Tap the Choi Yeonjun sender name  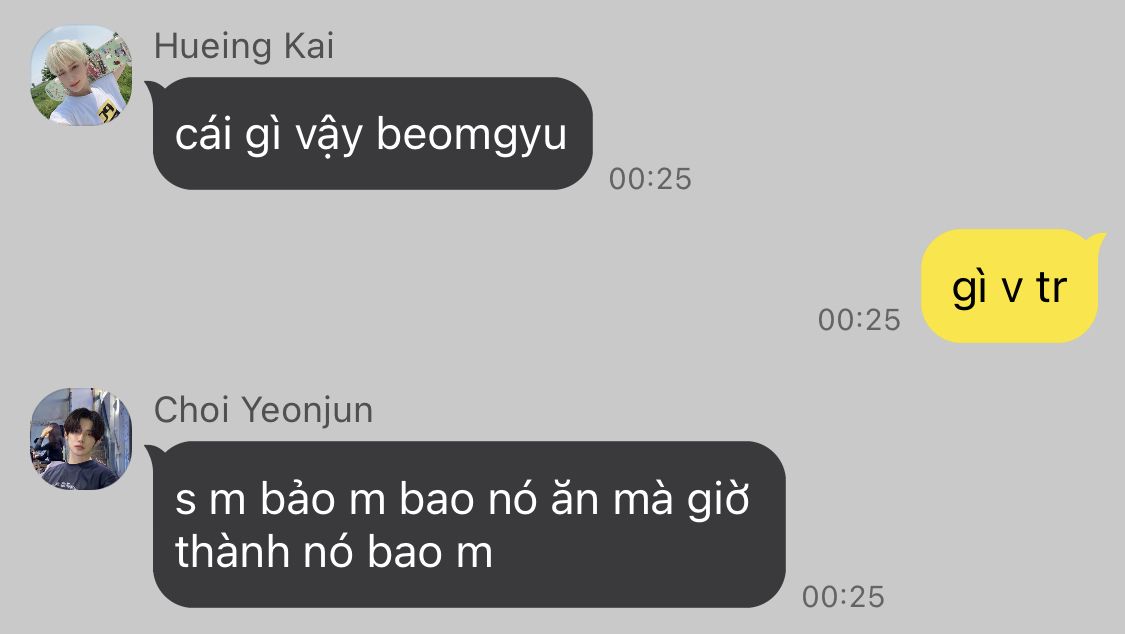pyautogui.click(x=263, y=411)
